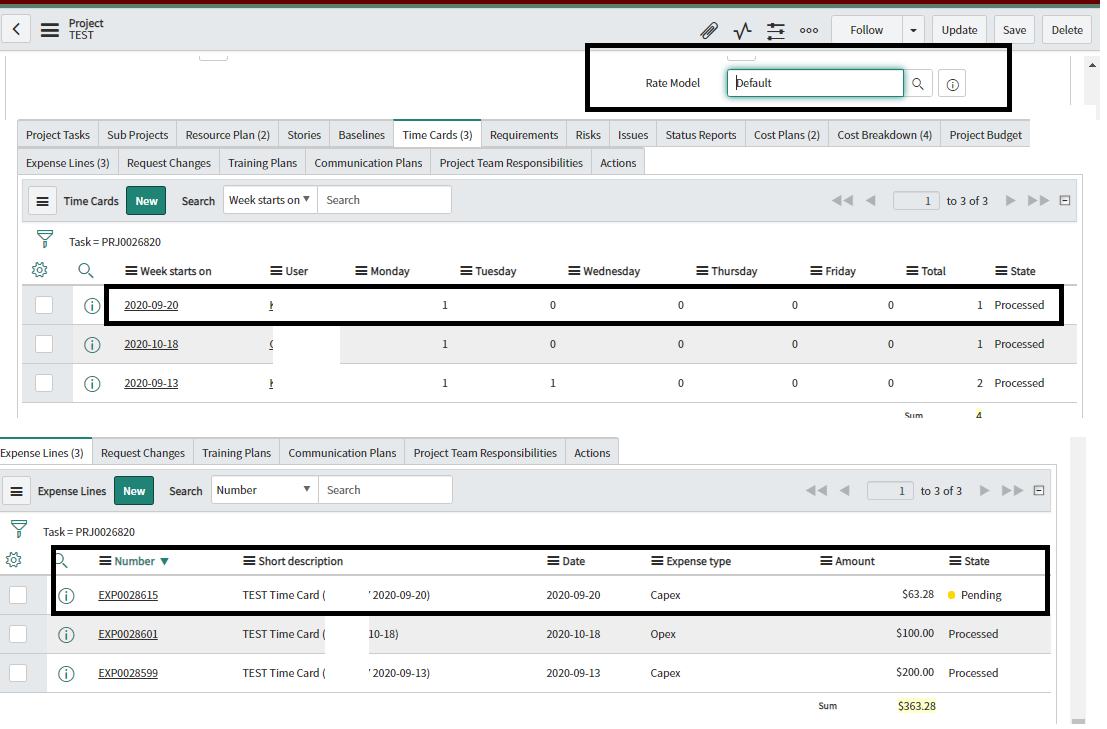Switch to Project Tasks tab

click(58, 135)
